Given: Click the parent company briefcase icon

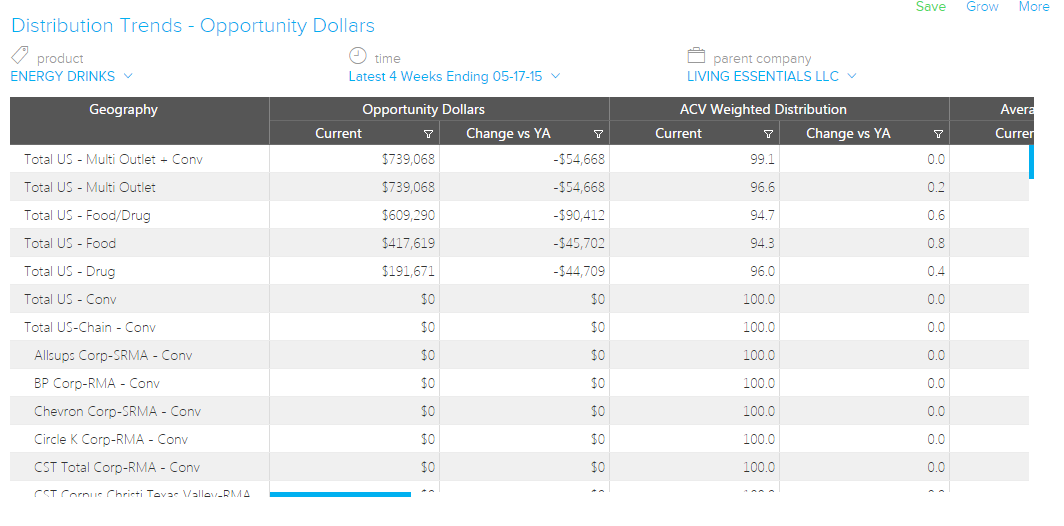Looking at the screenshot, I should point(697,56).
